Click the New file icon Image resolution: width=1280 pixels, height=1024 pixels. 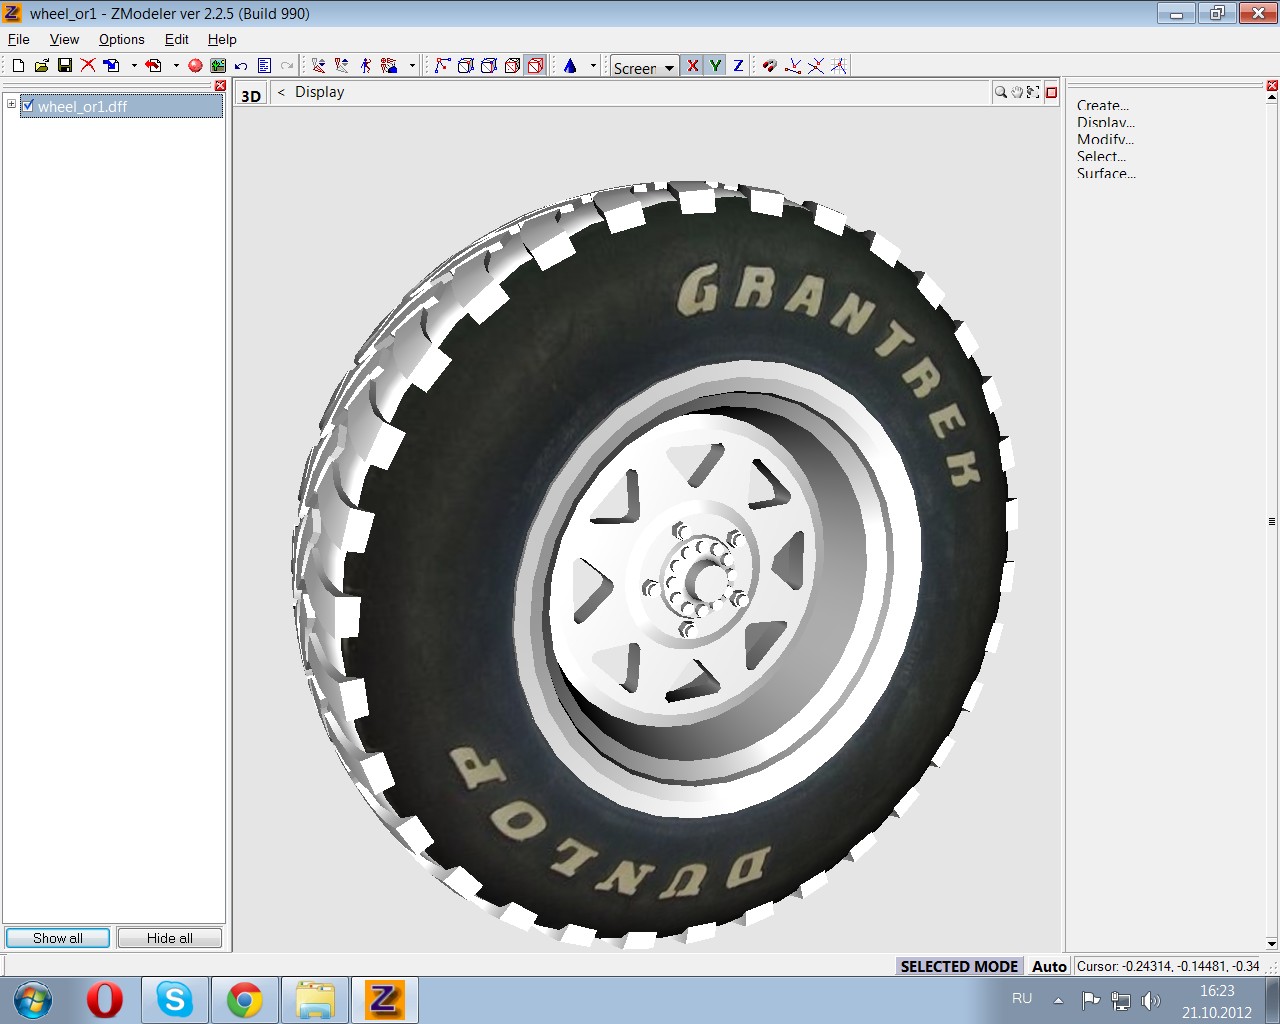click(18, 66)
